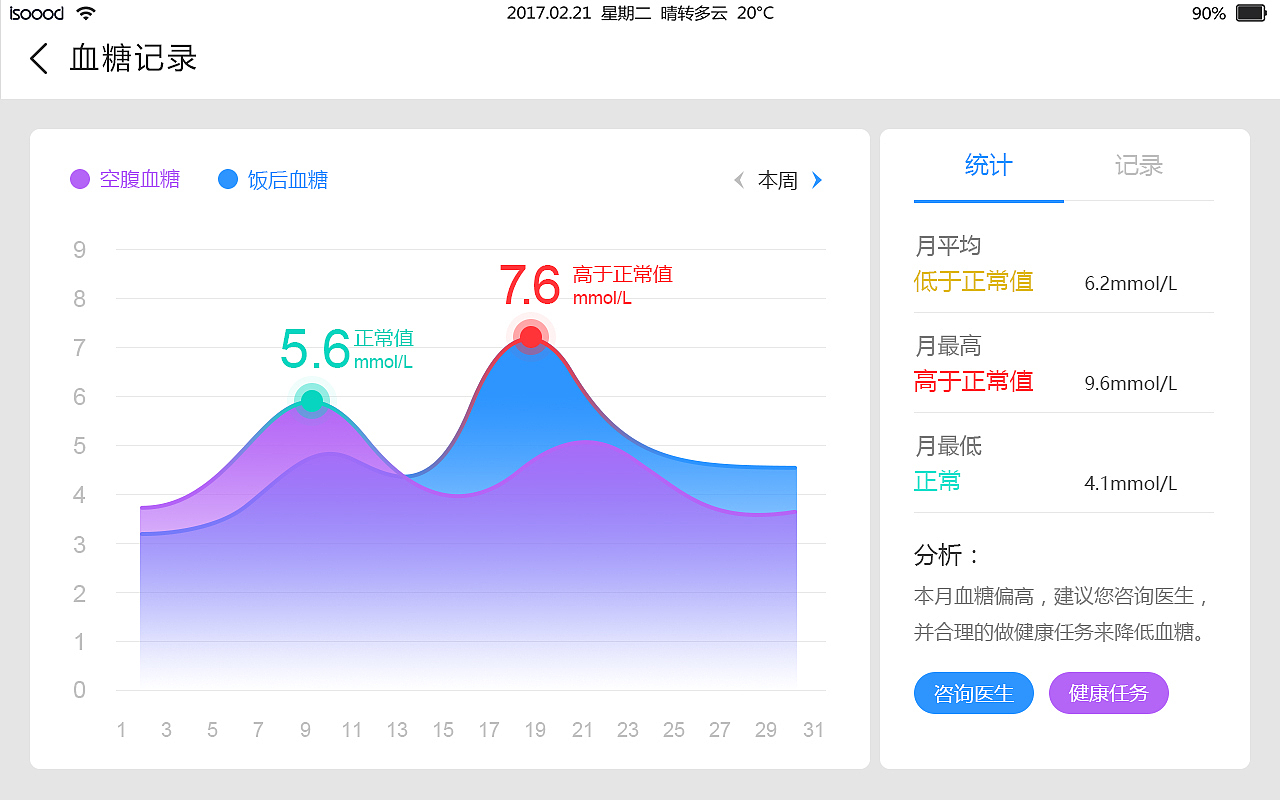Select the 统计 tab
Image resolution: width=1280 pixels, height=800 pixels.
click(x=988, y=166)
